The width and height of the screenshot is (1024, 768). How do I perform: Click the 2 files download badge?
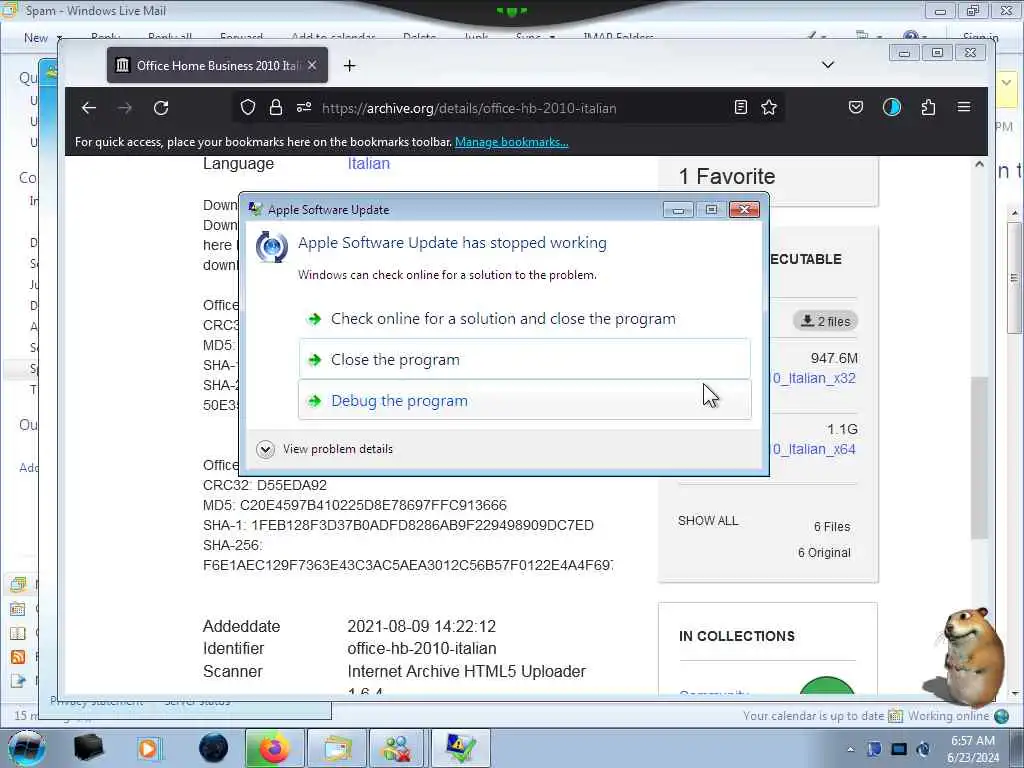pos(825,321)
